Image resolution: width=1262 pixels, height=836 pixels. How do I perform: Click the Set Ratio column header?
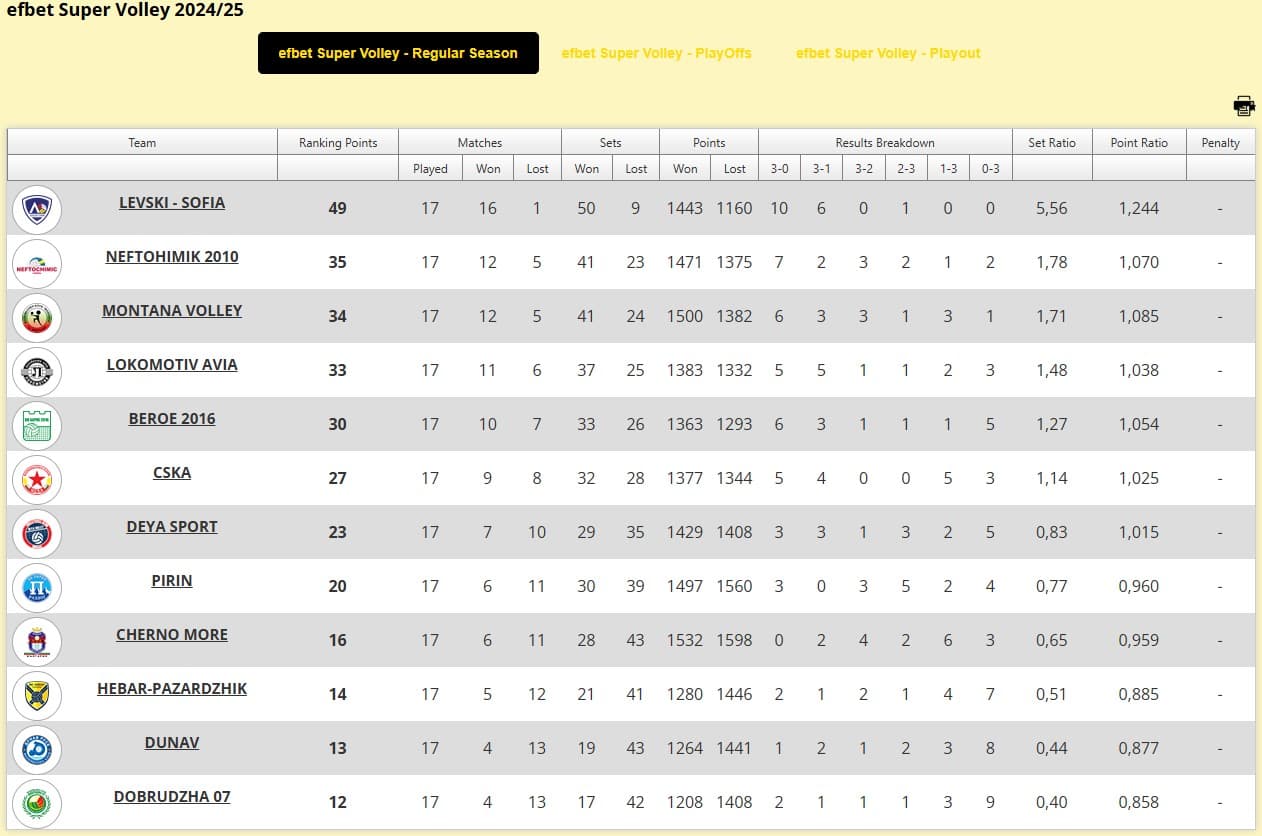[1052, 143]
